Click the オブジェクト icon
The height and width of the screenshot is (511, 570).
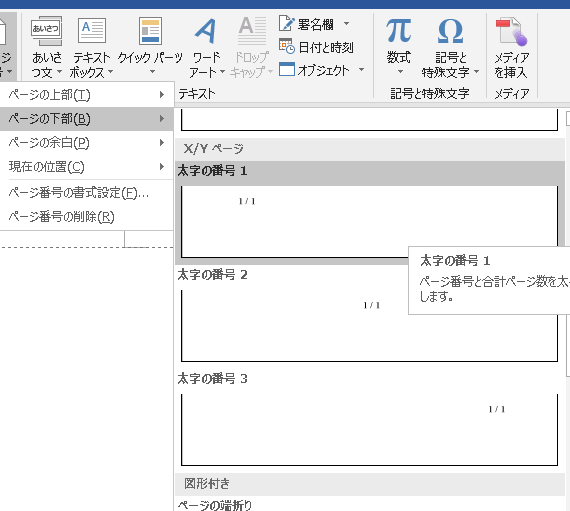coord(287,69)
